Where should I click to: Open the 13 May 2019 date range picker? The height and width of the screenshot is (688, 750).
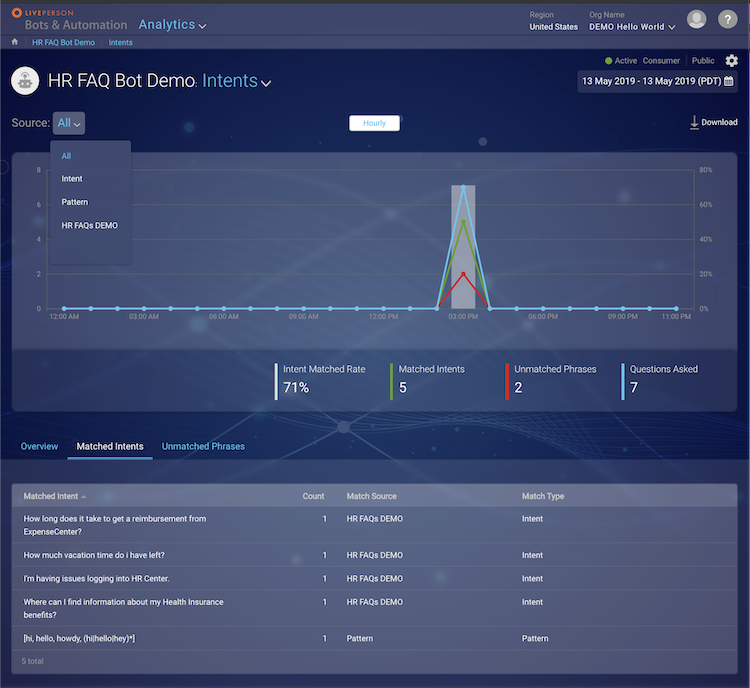tap(657, 81)
